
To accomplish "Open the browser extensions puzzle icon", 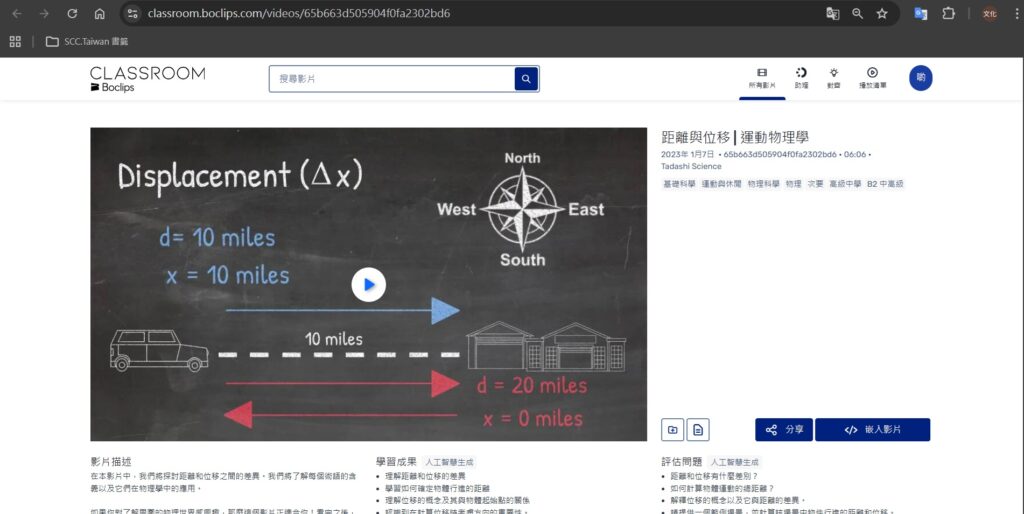I will [949, 14].
